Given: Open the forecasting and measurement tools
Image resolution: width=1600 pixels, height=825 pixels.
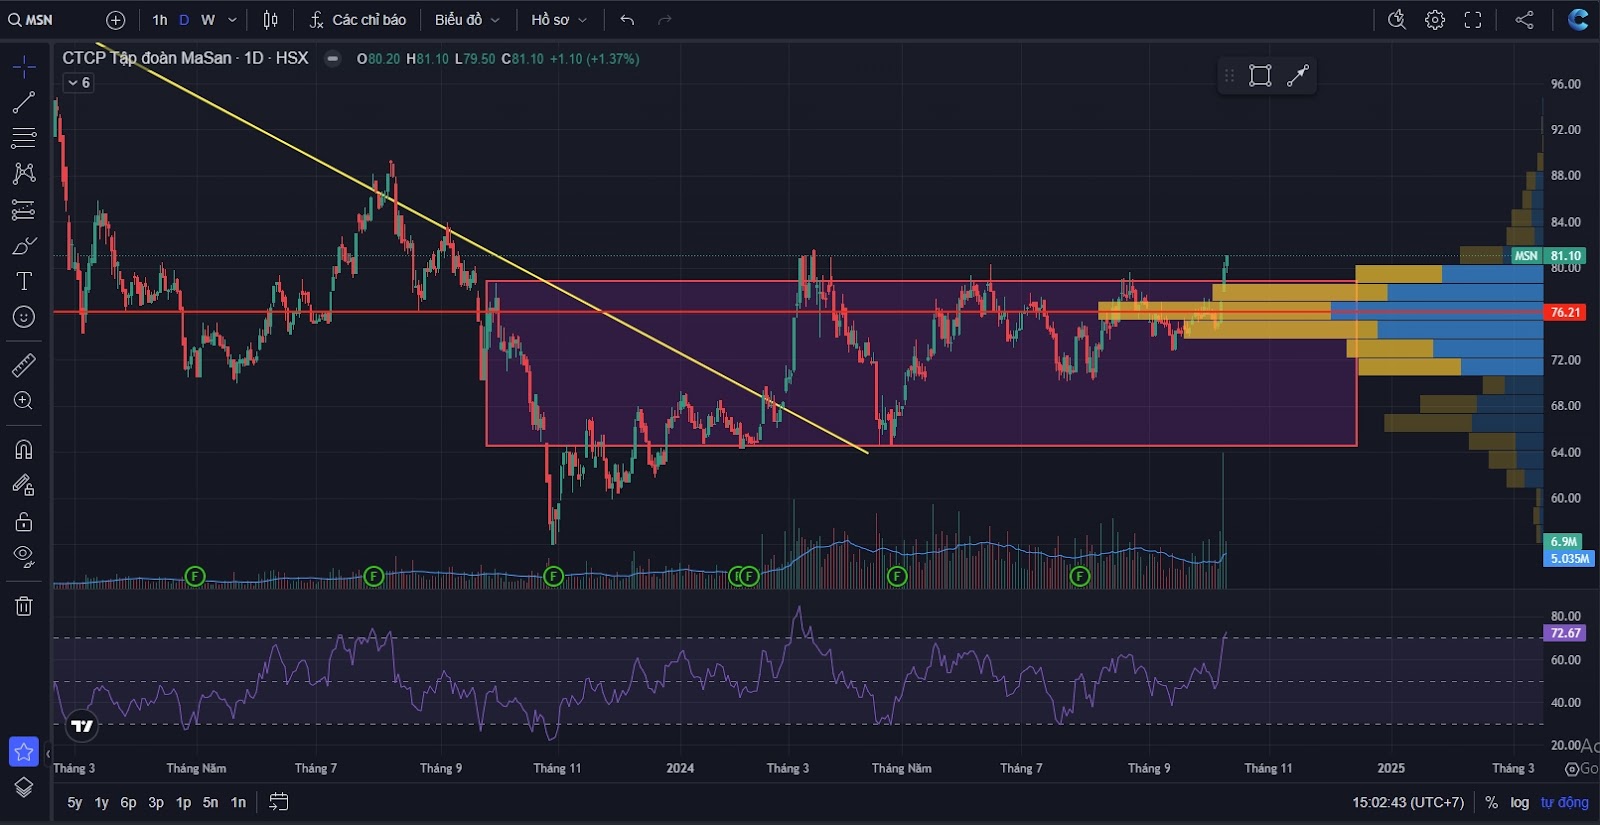Looking at the screenshot, I should (24, 210).
